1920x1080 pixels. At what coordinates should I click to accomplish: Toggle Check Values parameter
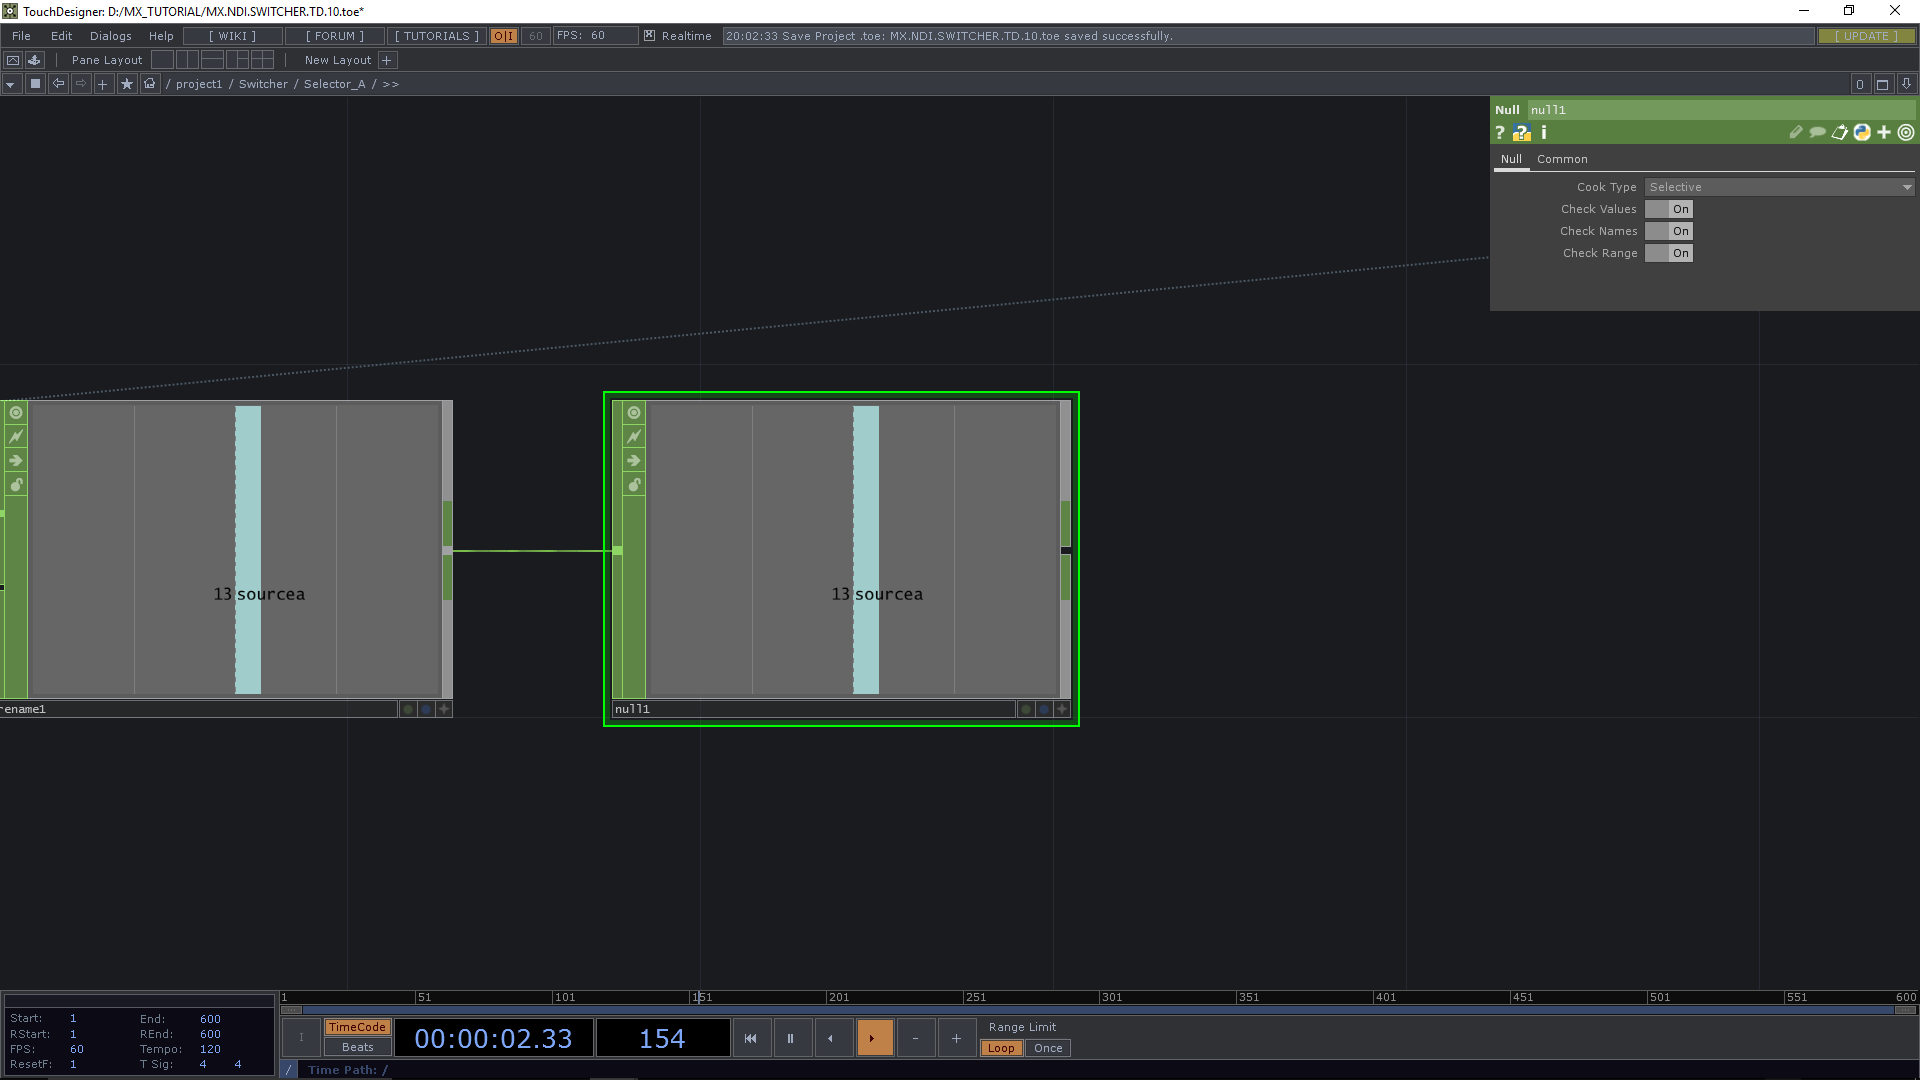(1669, 209)
